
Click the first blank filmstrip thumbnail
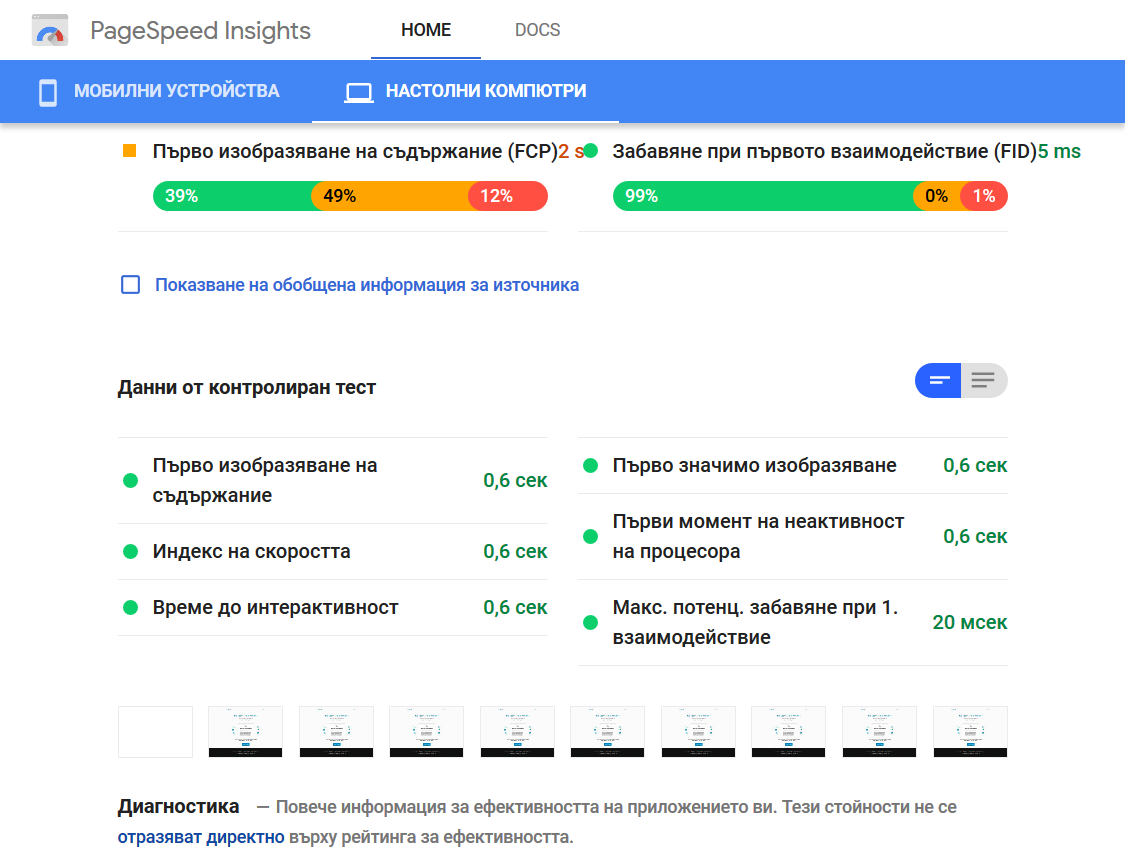point(156,732)
